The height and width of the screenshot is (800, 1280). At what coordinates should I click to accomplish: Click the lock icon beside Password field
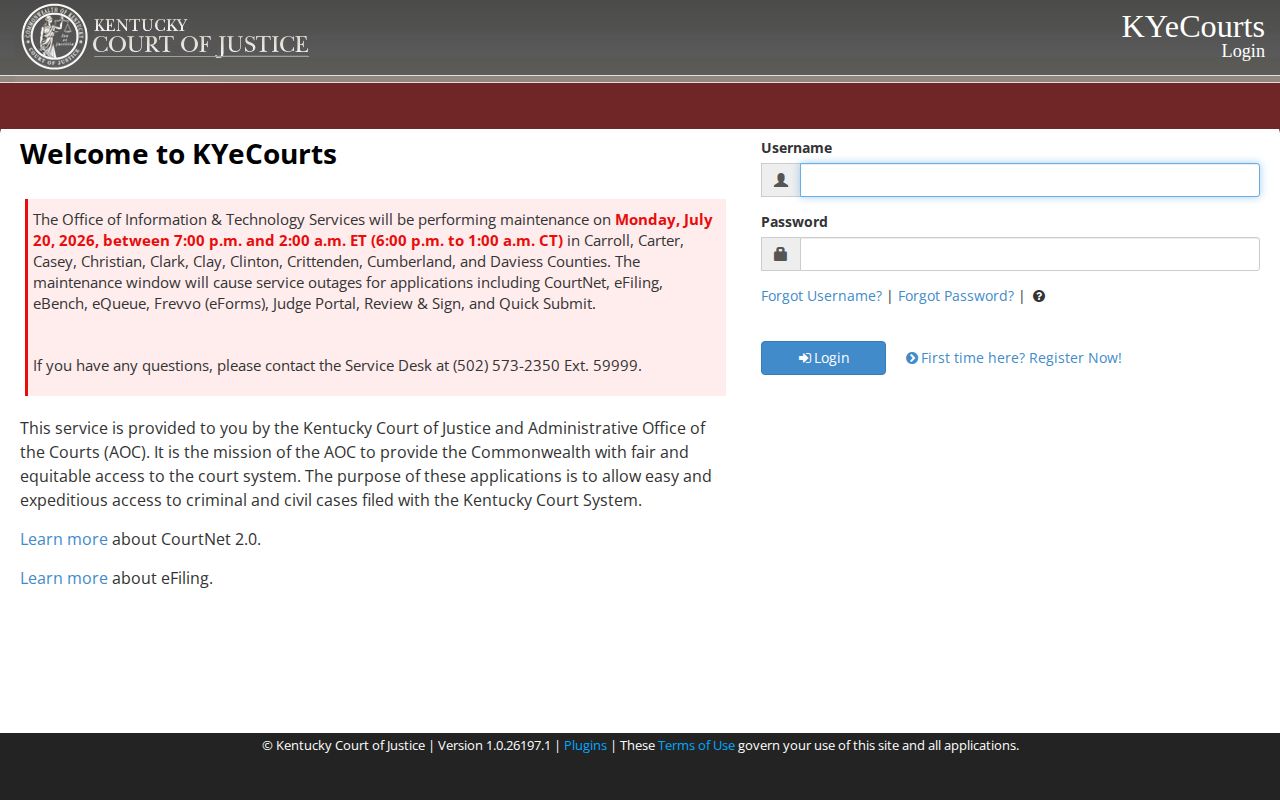coord(781,254)
